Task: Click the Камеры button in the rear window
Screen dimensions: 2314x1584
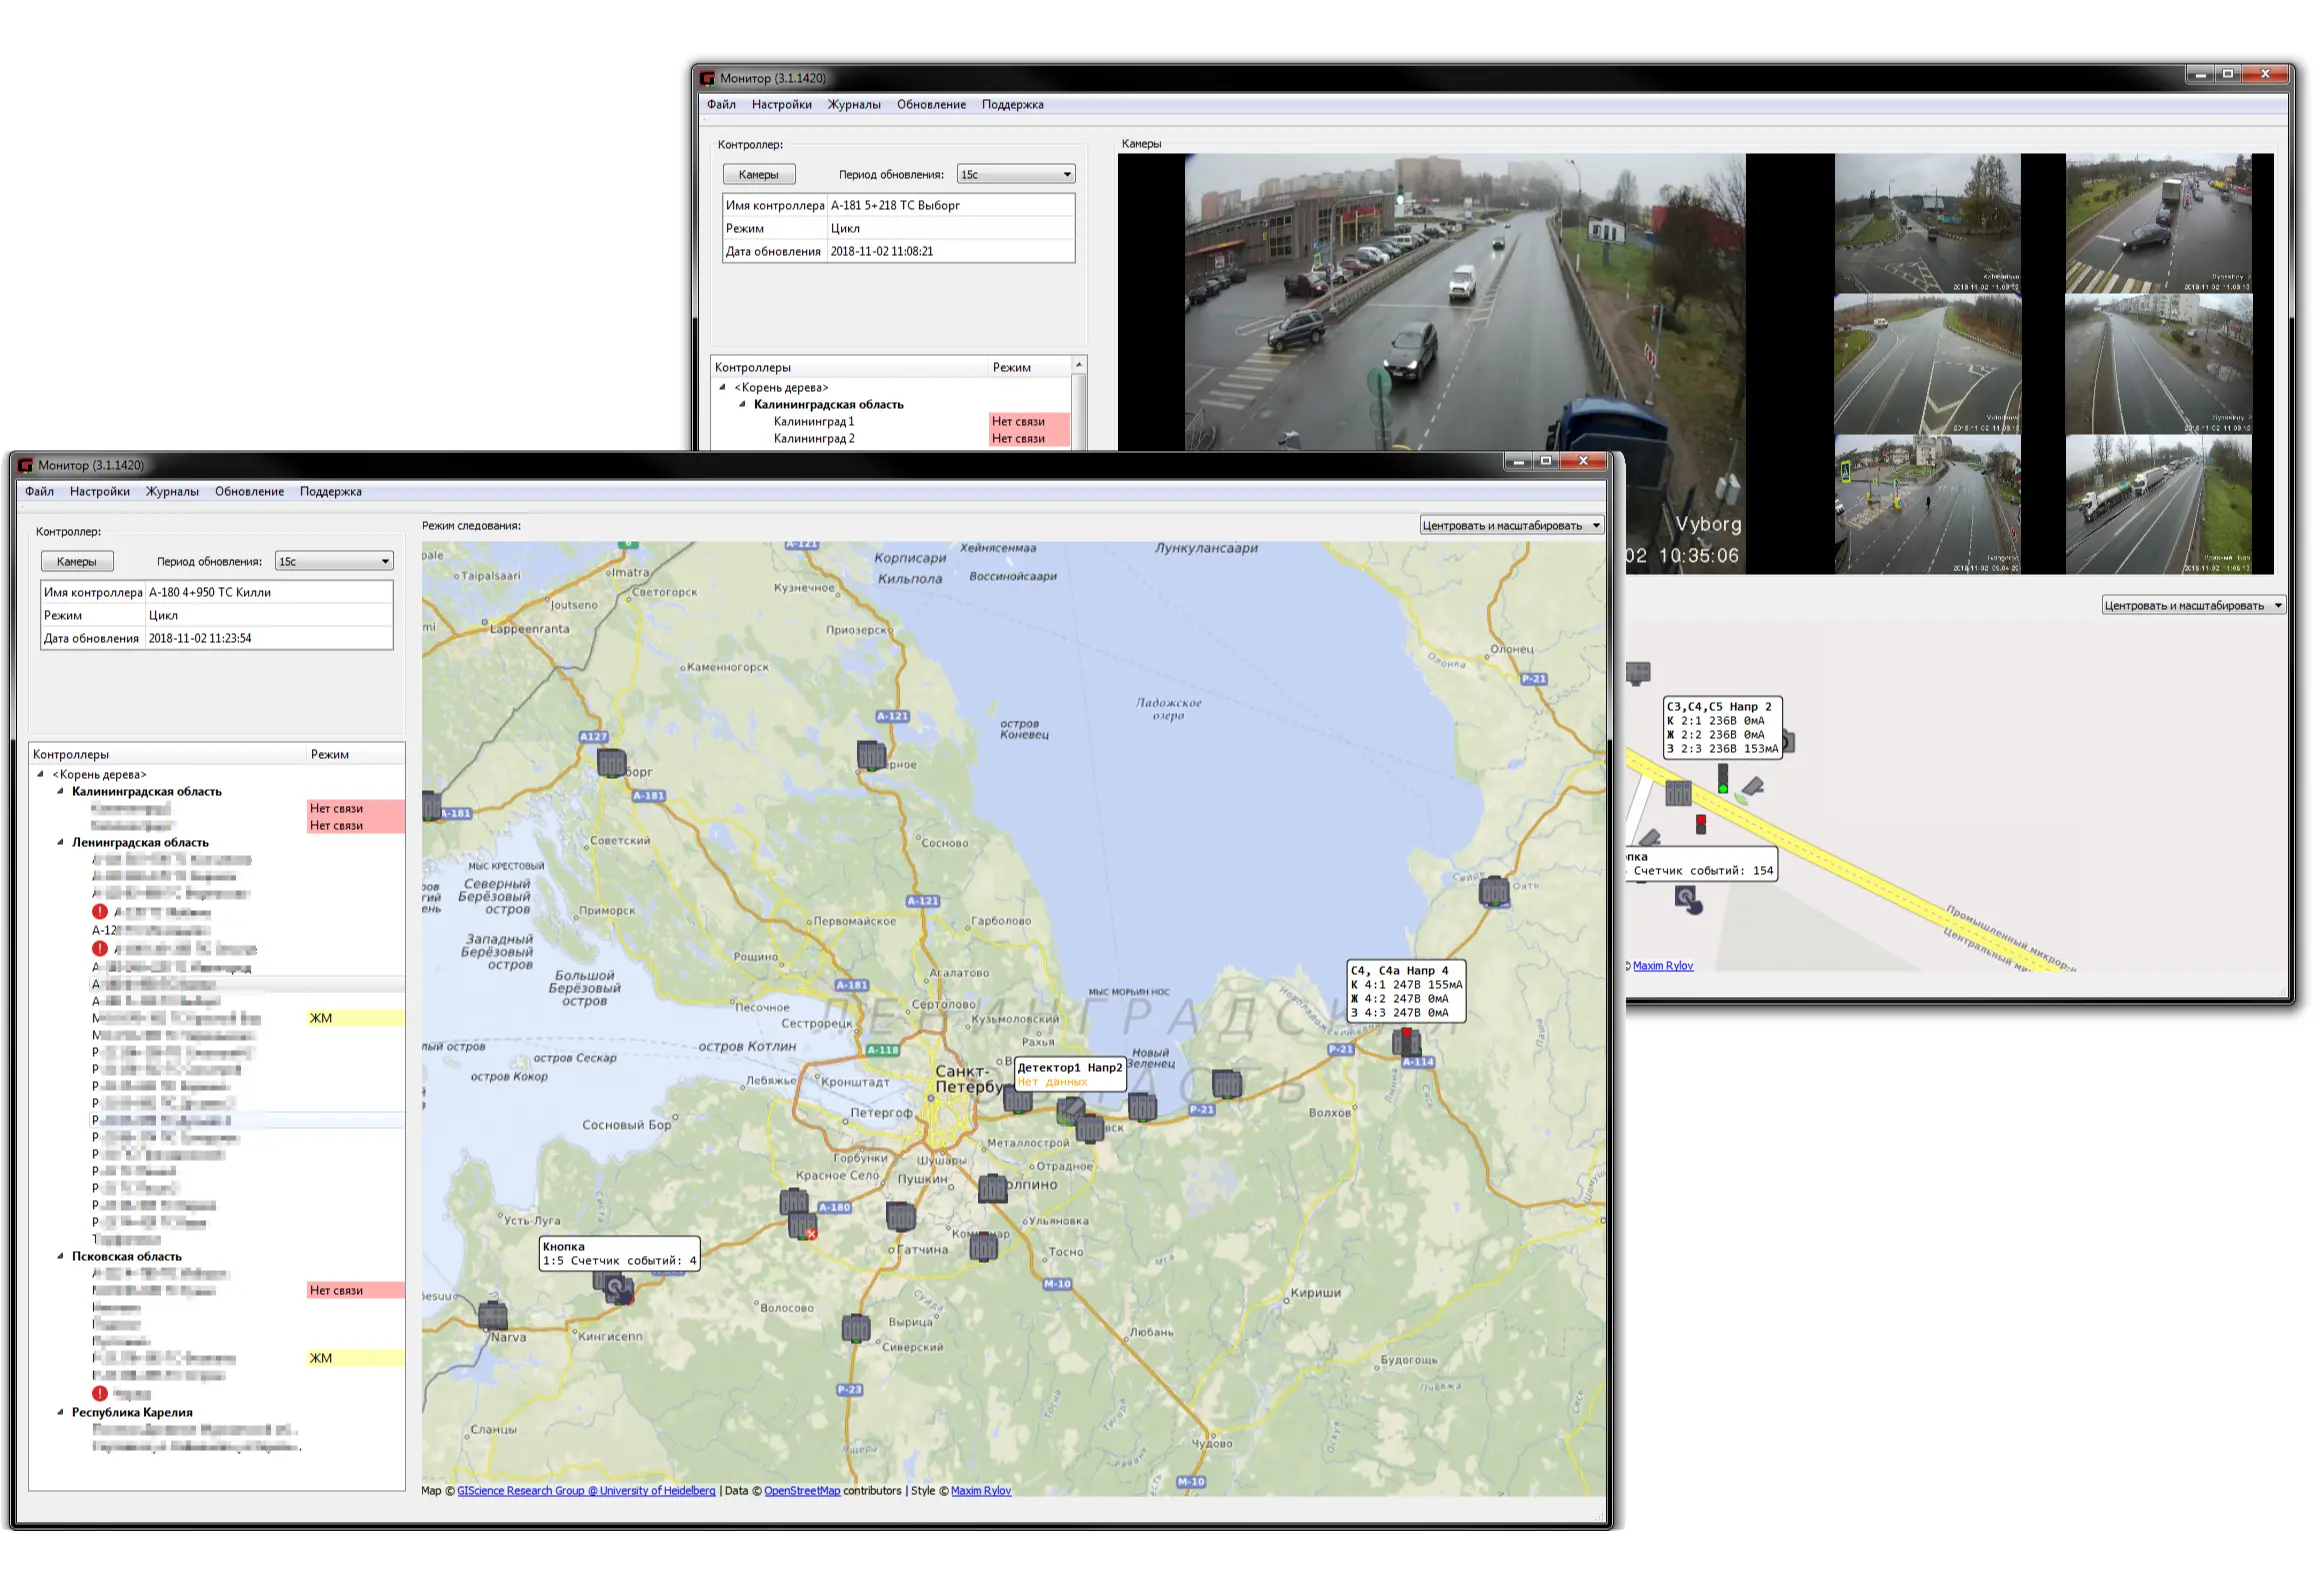Action: click(x=759, y=174)
